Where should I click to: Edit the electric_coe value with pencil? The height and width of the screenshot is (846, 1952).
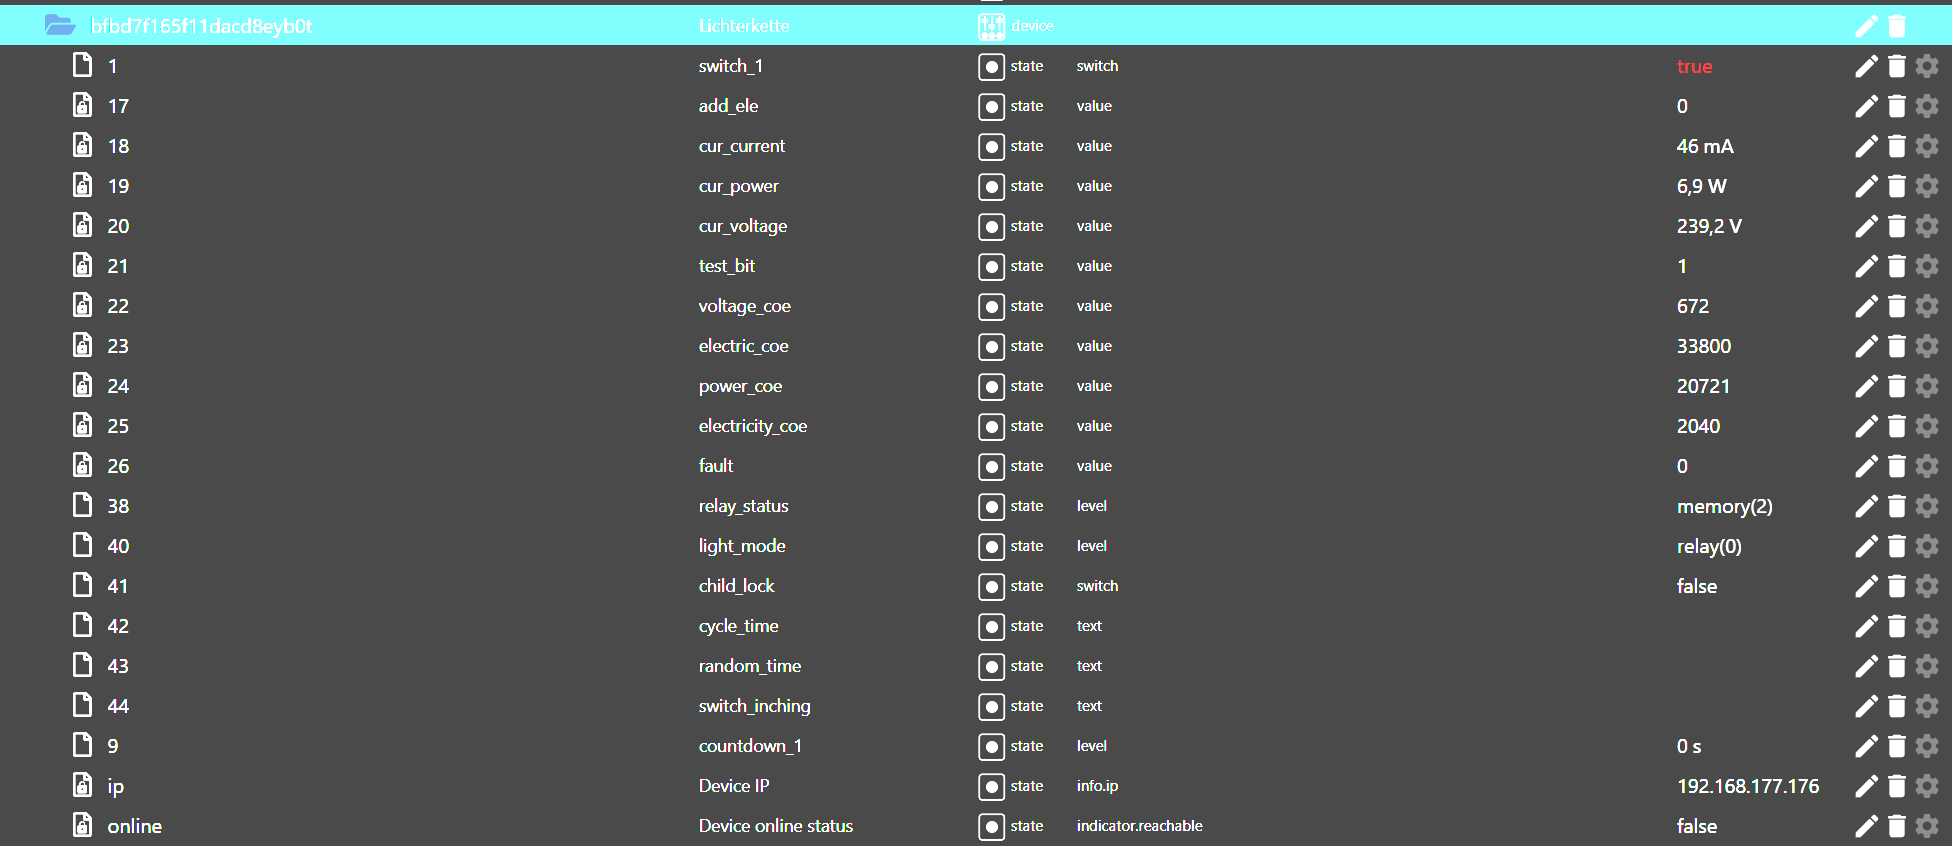tap(1866, 346)
